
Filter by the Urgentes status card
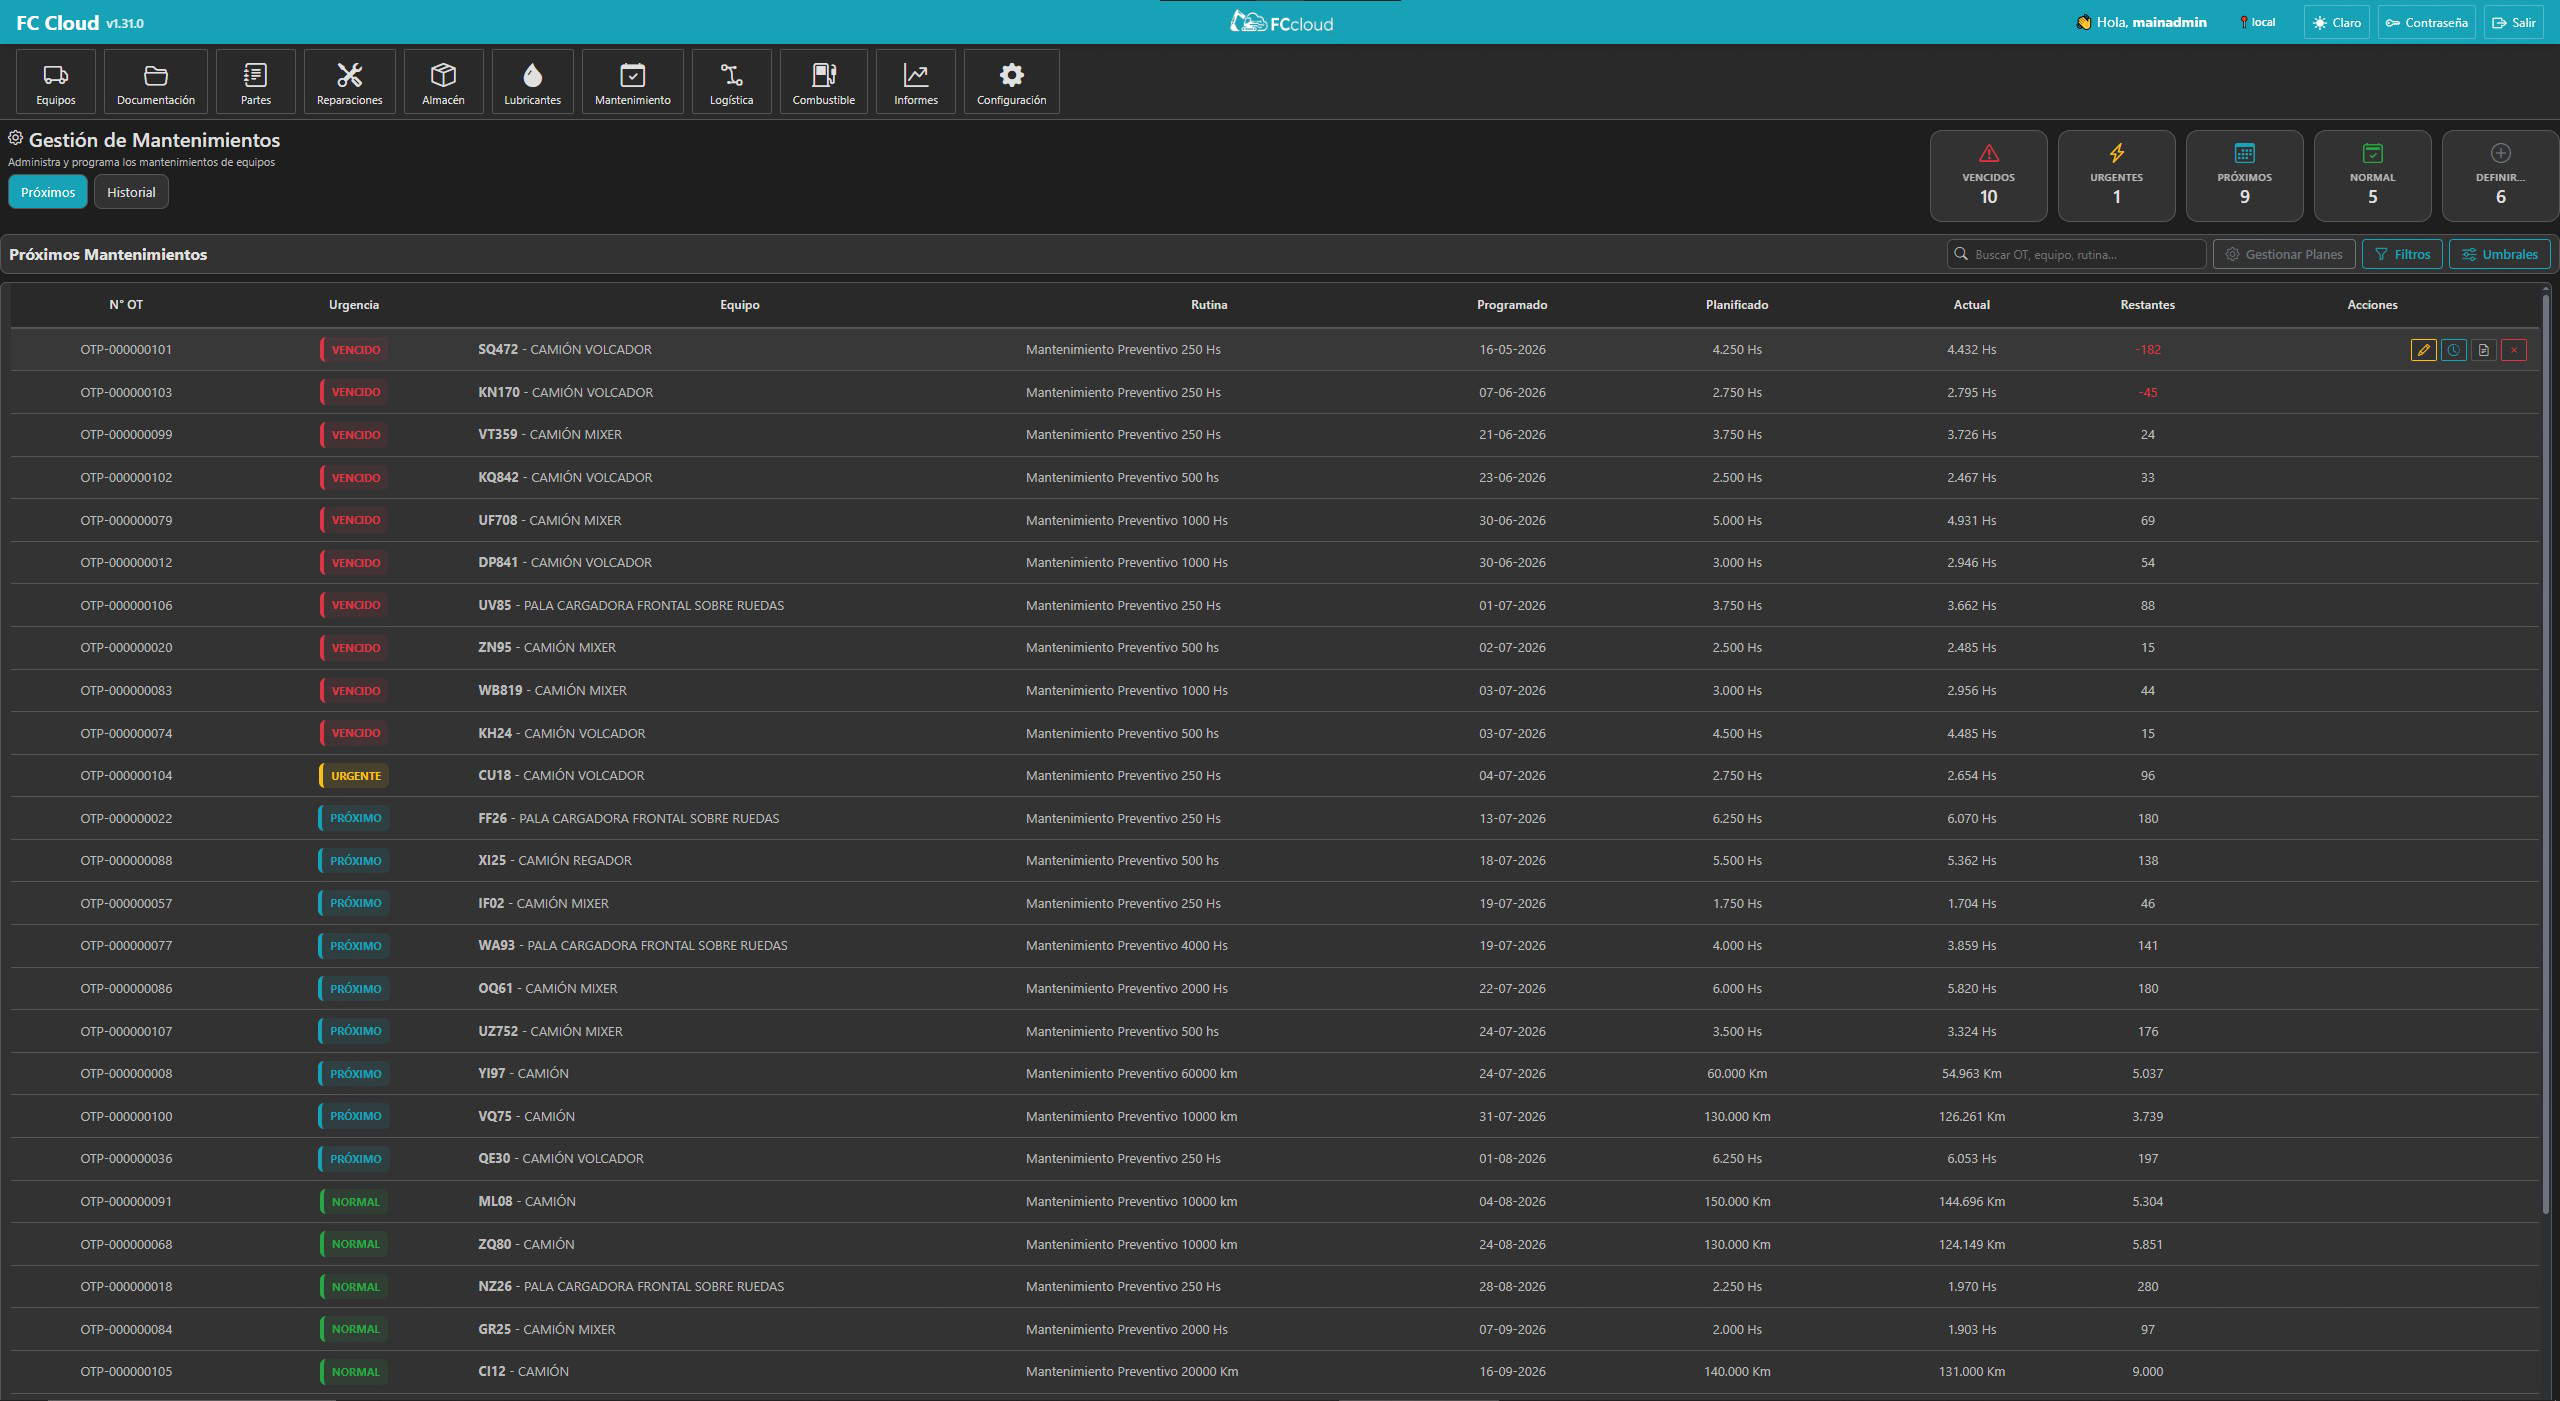point(2116,176)
